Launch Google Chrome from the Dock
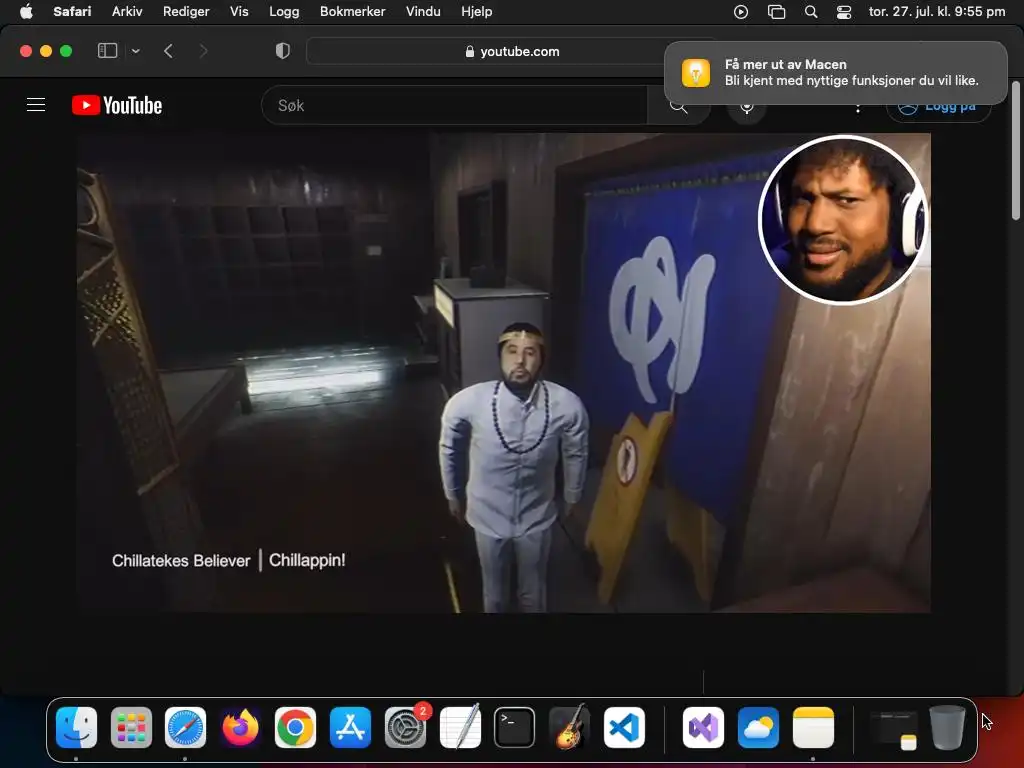Image resolution: width=1024 pixels, height=768 pixels. coord(295,728)
